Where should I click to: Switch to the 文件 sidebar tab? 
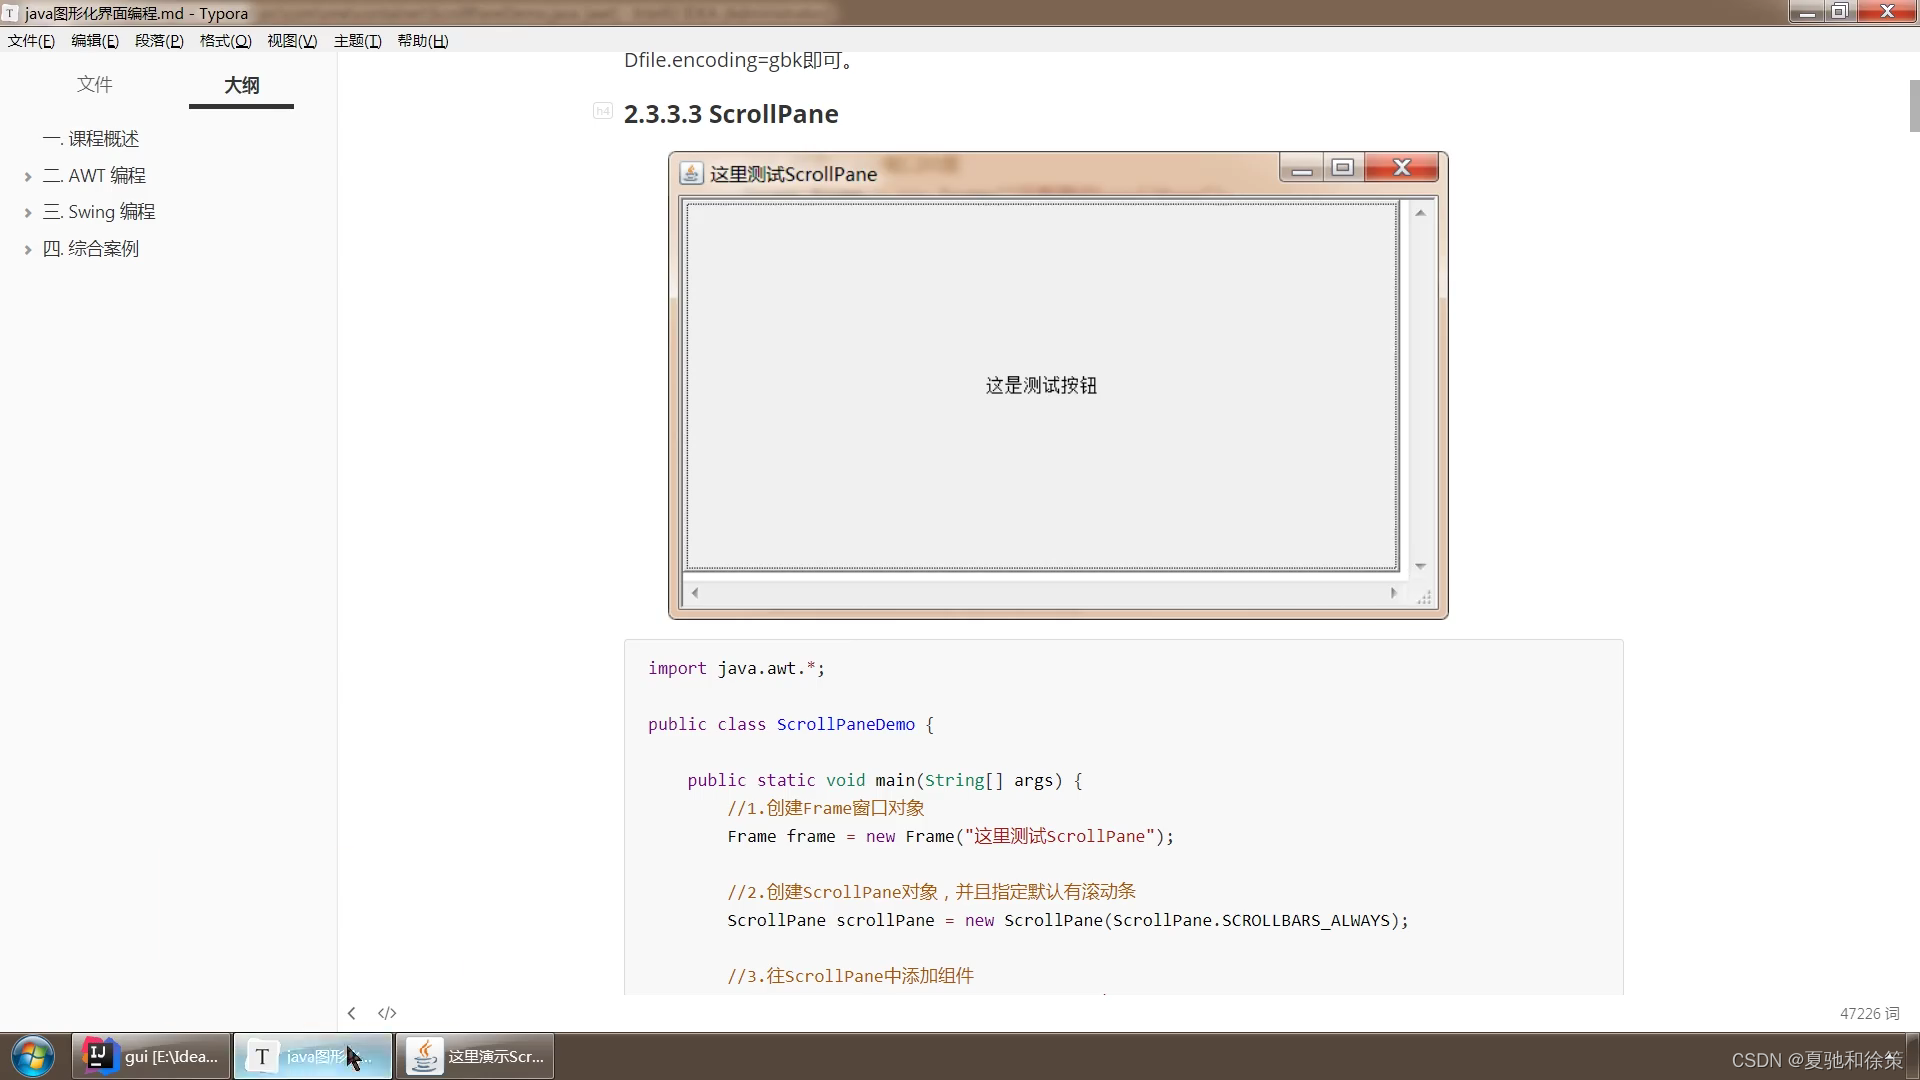click(95, 85)
